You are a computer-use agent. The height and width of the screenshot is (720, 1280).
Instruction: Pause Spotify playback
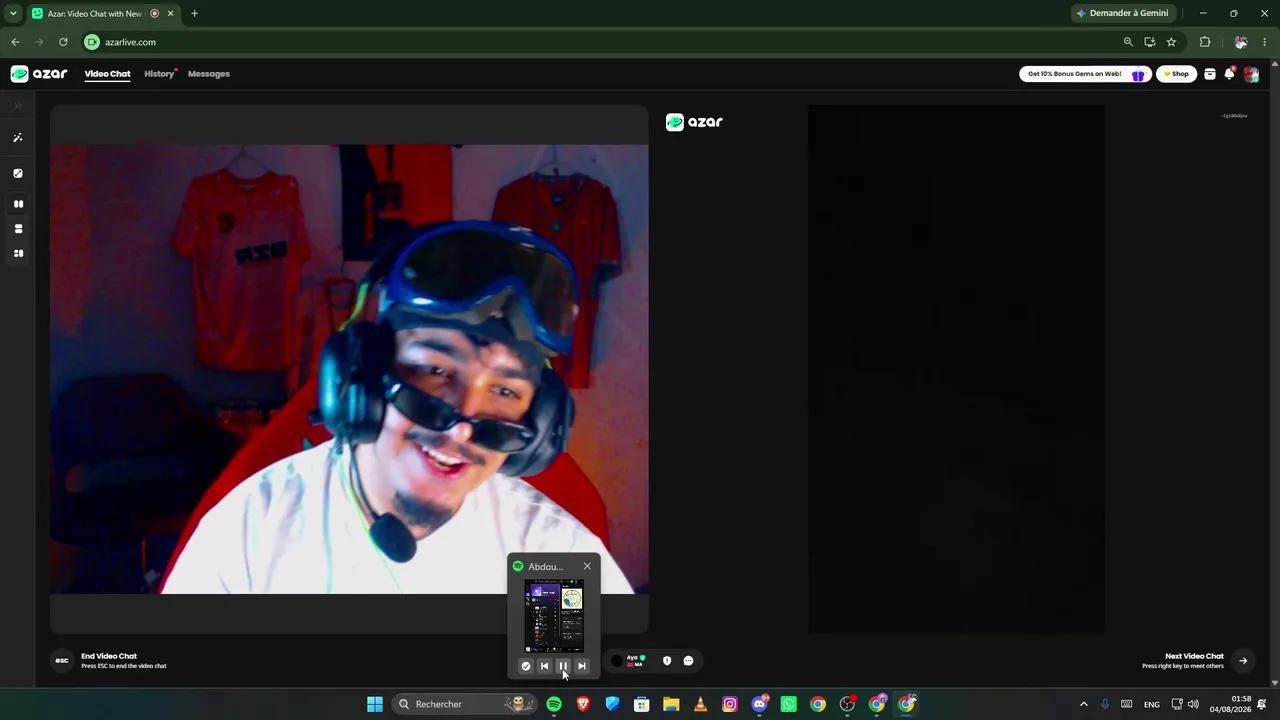click(x=563, y=666)
